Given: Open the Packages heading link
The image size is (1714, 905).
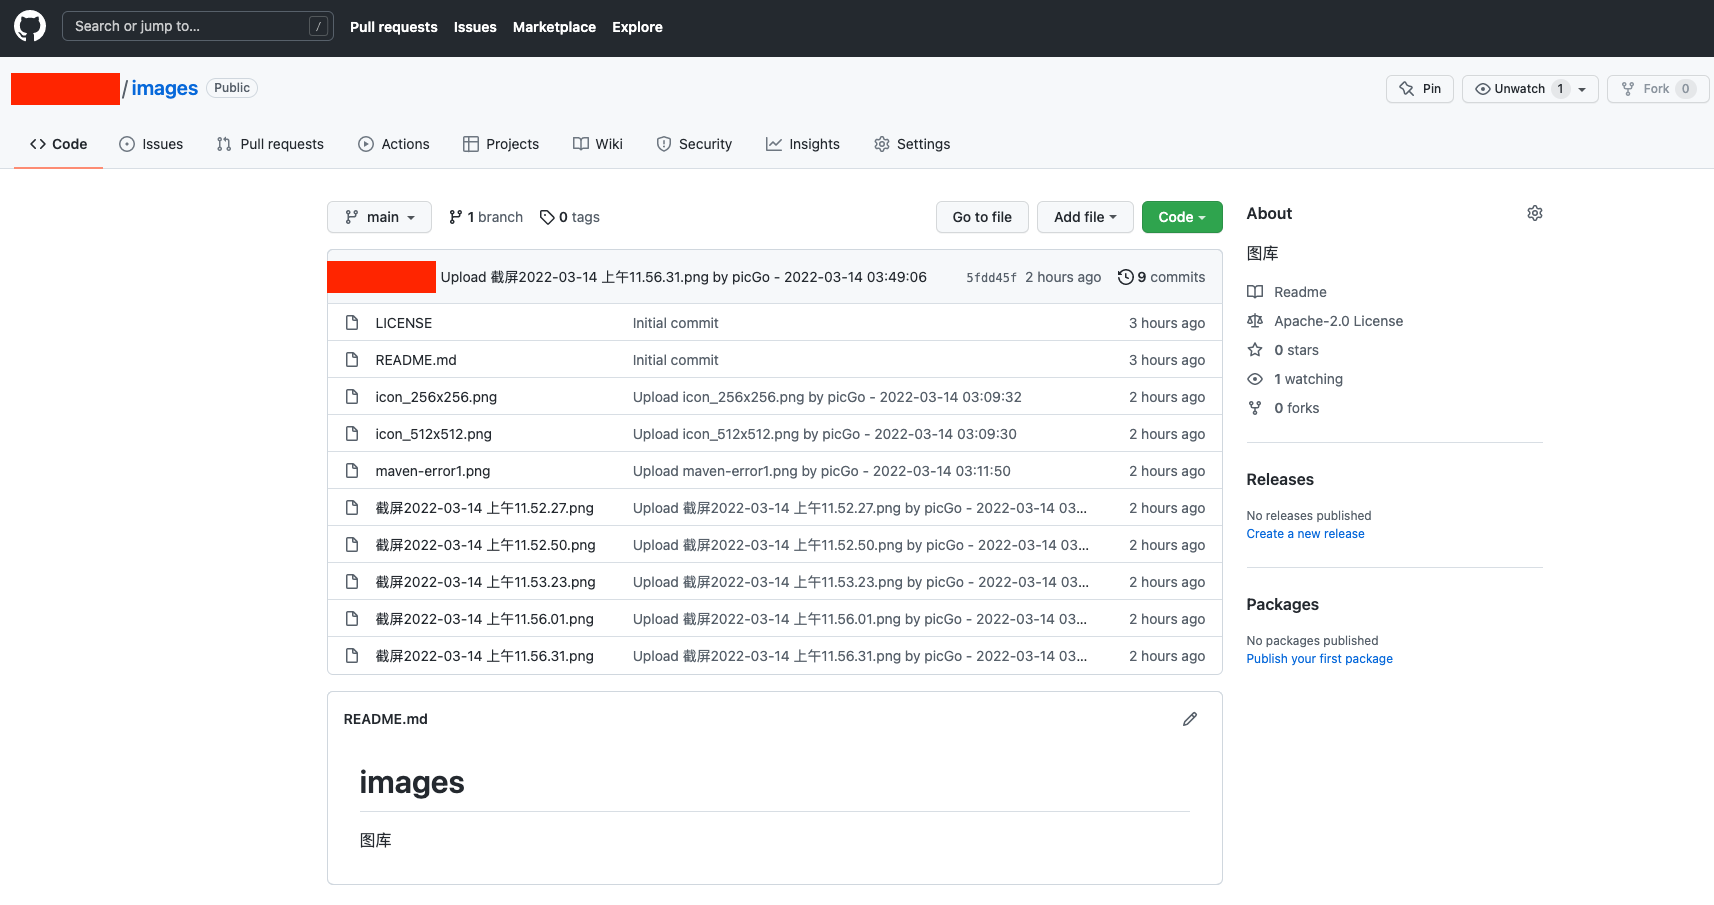Looking at the screenshot, I should 1283,605.
